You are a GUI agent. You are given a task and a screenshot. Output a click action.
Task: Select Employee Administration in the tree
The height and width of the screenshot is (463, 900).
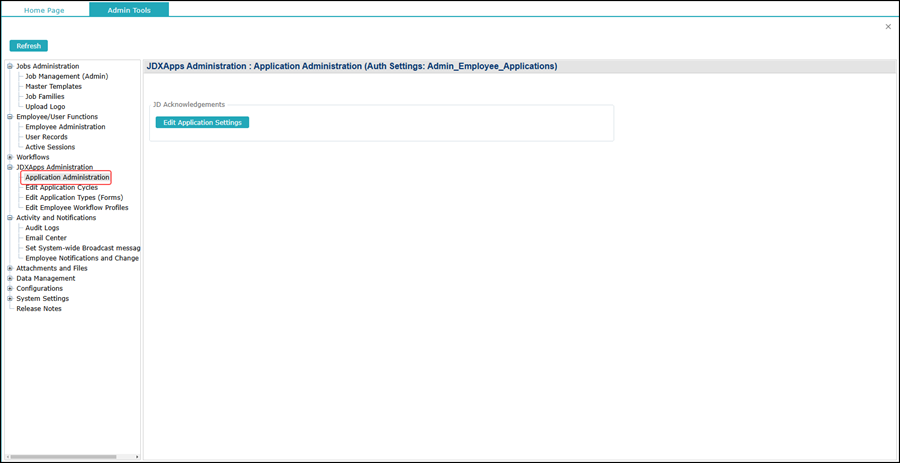pyautogui.click(x=65, y=127)
